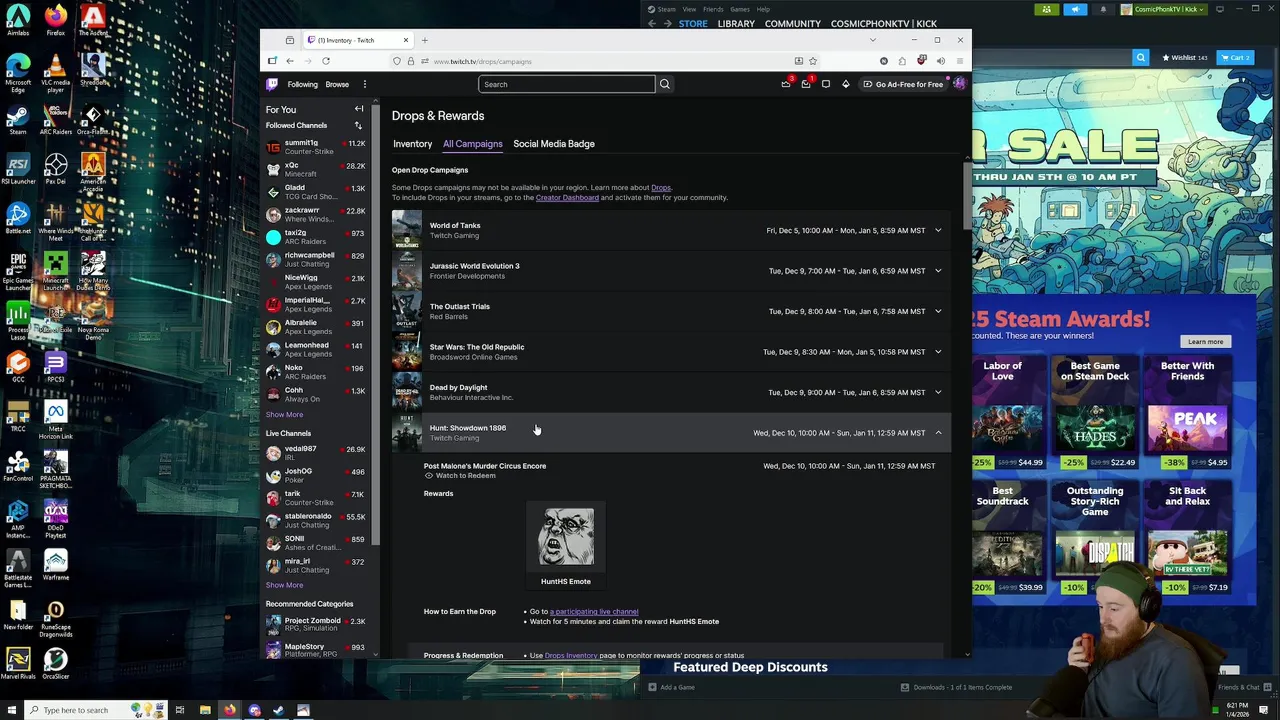This screenshot has height=720, width=1280.
Task: Show more followed channels
Action: 284,414
